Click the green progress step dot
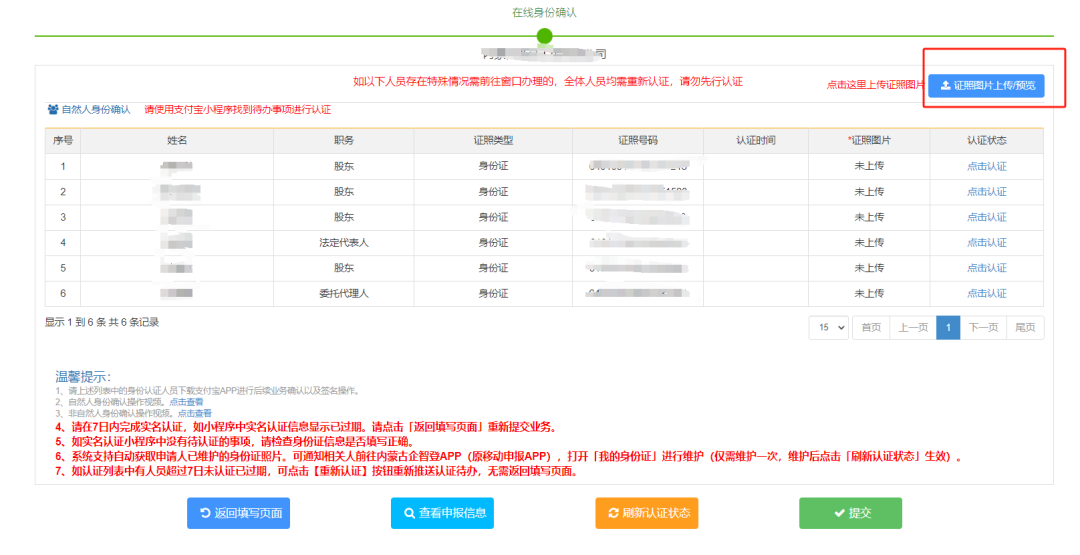The image size is (1080, 555). [x=544, y=36]
